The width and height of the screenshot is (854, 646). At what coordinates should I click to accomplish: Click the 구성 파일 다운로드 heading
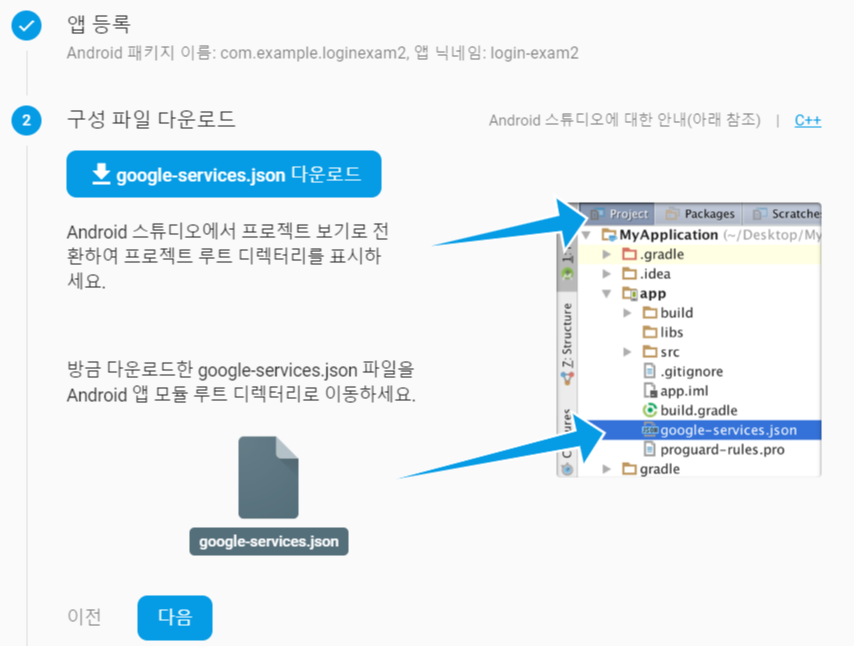point(151,119)
